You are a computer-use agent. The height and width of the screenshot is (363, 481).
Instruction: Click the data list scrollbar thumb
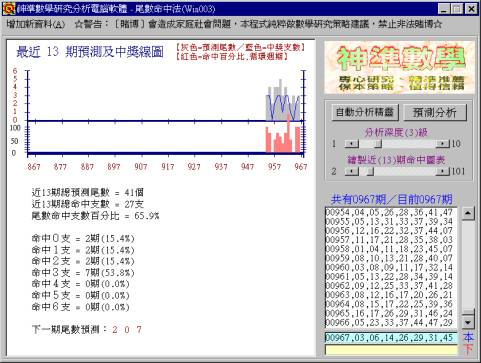click(468, 312)
